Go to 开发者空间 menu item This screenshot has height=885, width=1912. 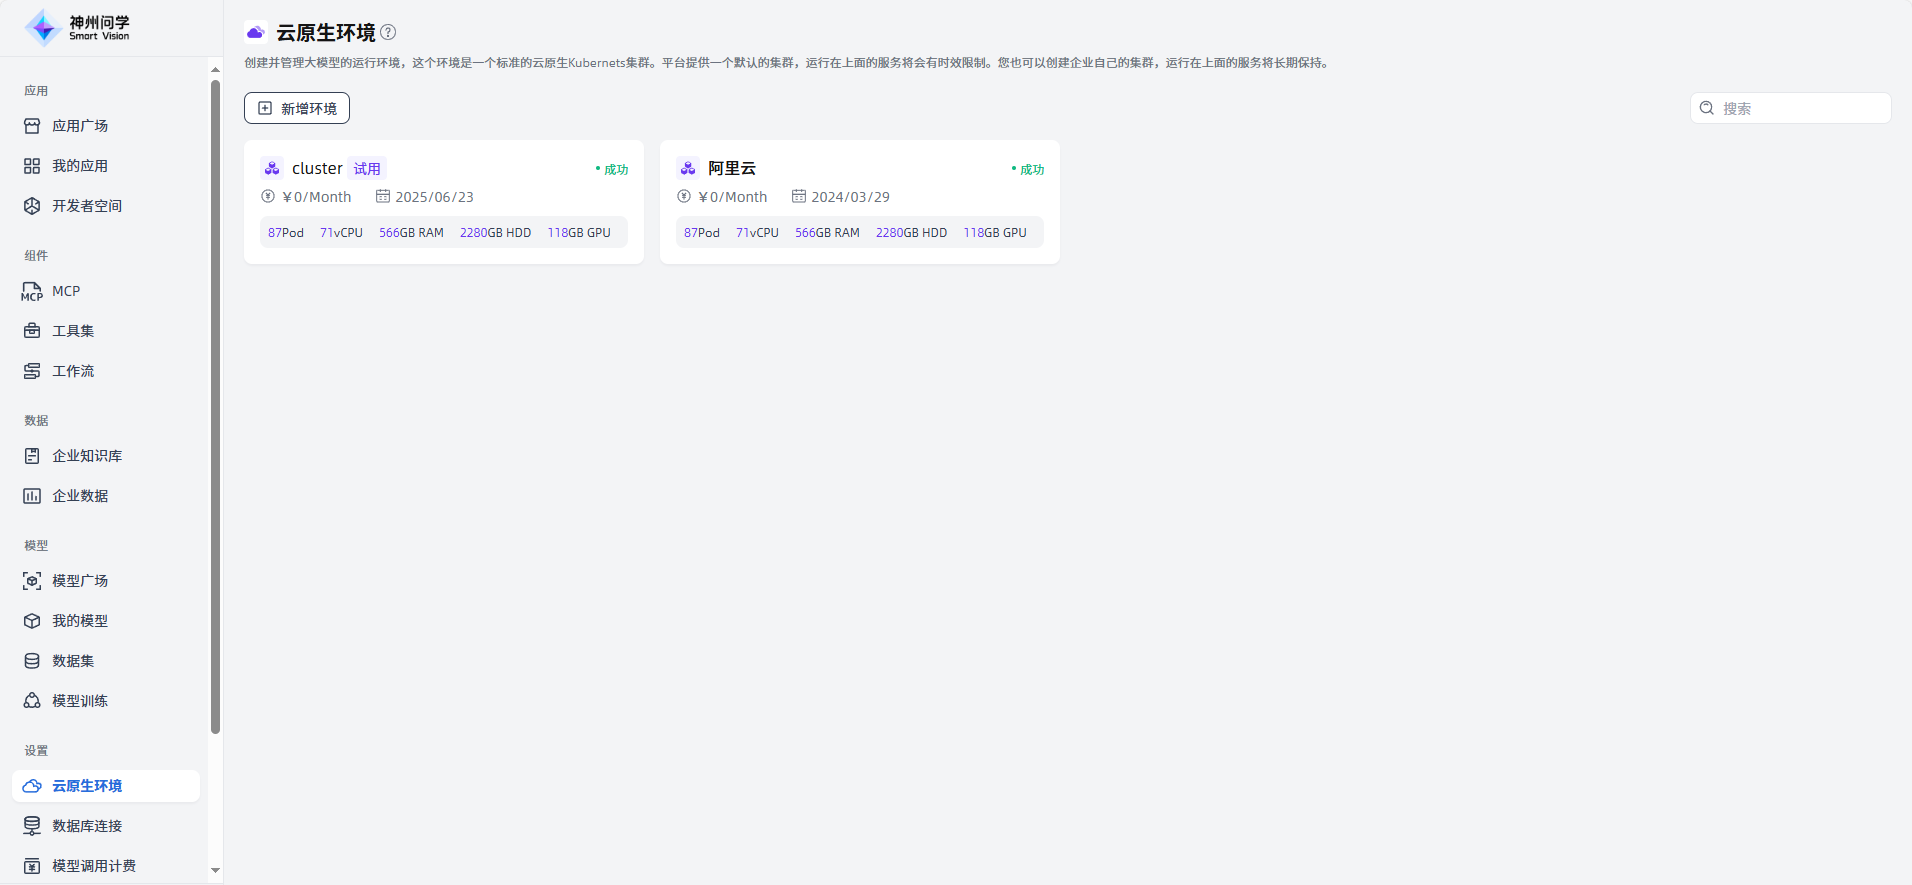(x=87, y=206)
